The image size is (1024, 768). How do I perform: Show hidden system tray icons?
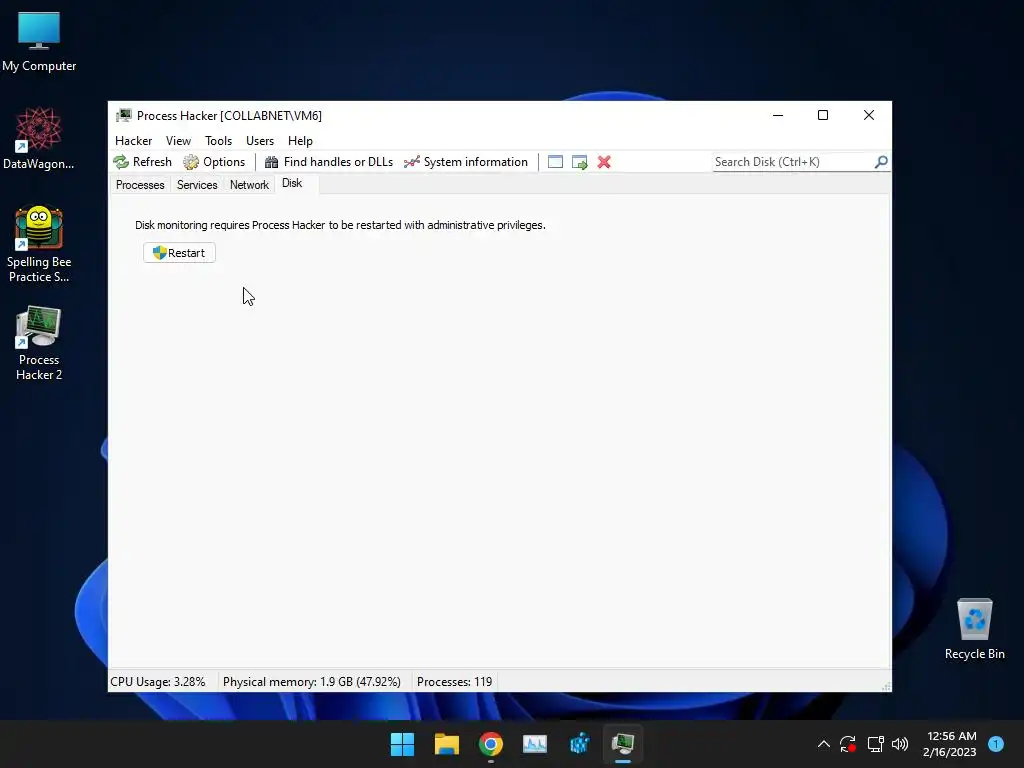coord(824,744)
